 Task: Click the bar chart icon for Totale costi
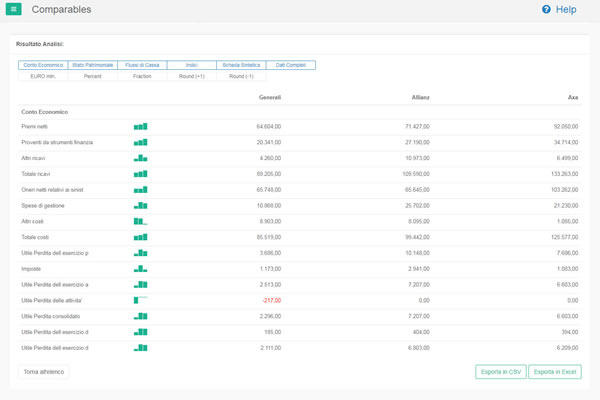(140, 237)
